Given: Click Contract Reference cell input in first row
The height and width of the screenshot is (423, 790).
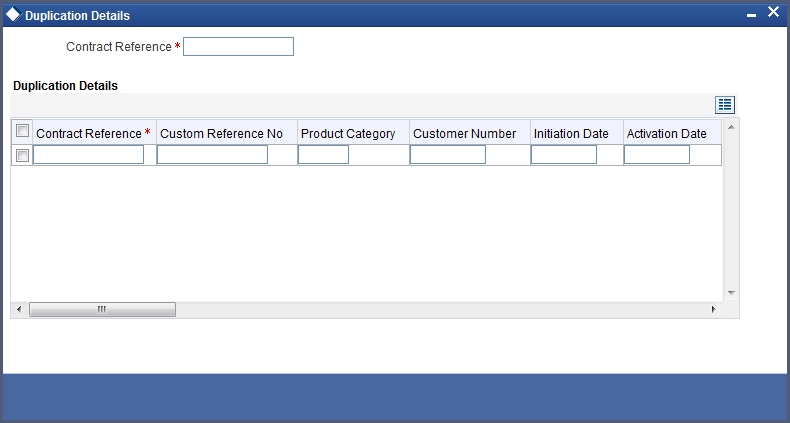Looking at the screenshot, I should click(89, 155).
